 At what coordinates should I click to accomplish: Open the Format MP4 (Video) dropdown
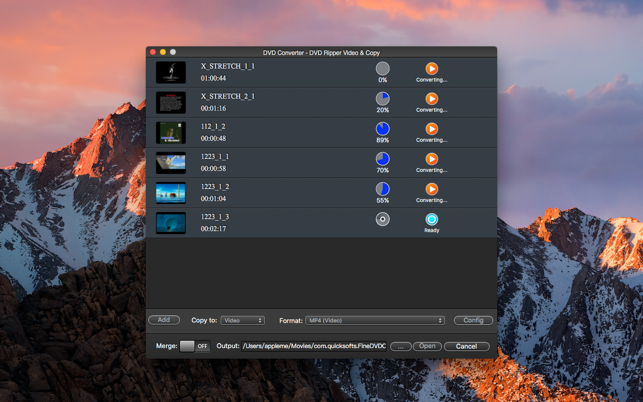[375, 320]
